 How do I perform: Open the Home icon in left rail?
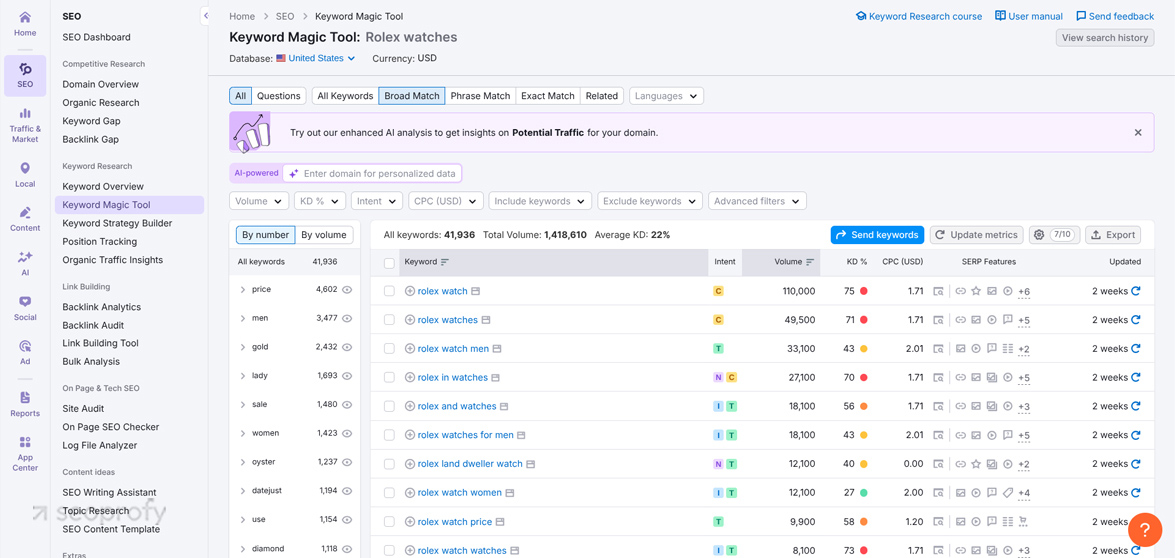25,24
